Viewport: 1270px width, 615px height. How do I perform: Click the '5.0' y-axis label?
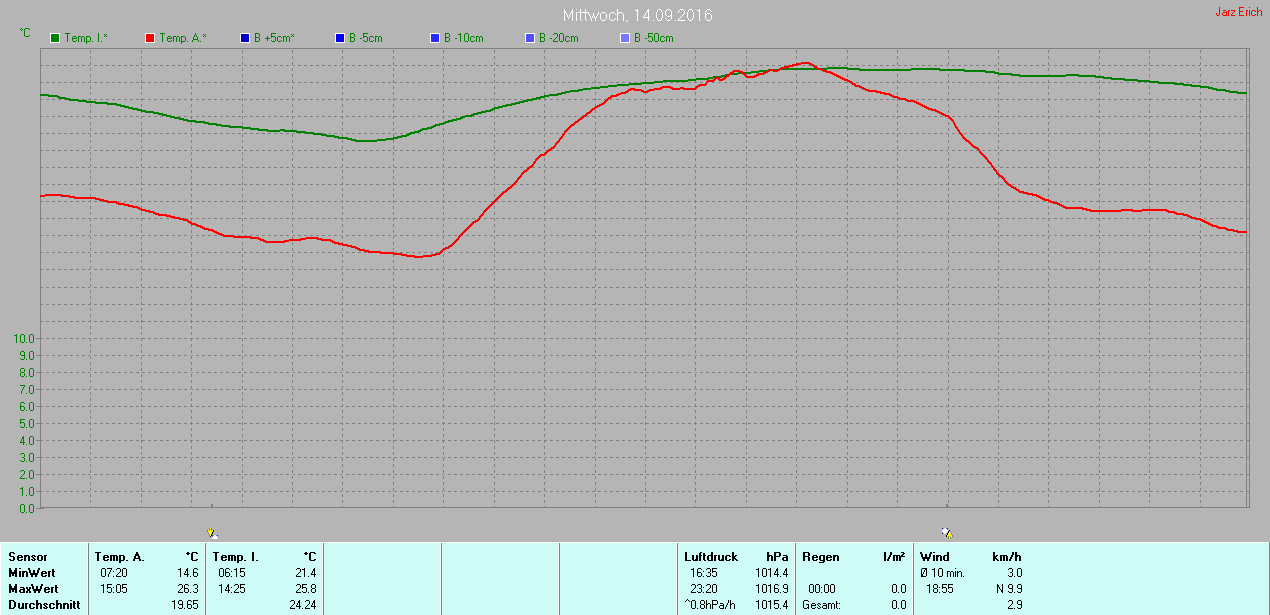click(27, 423)
